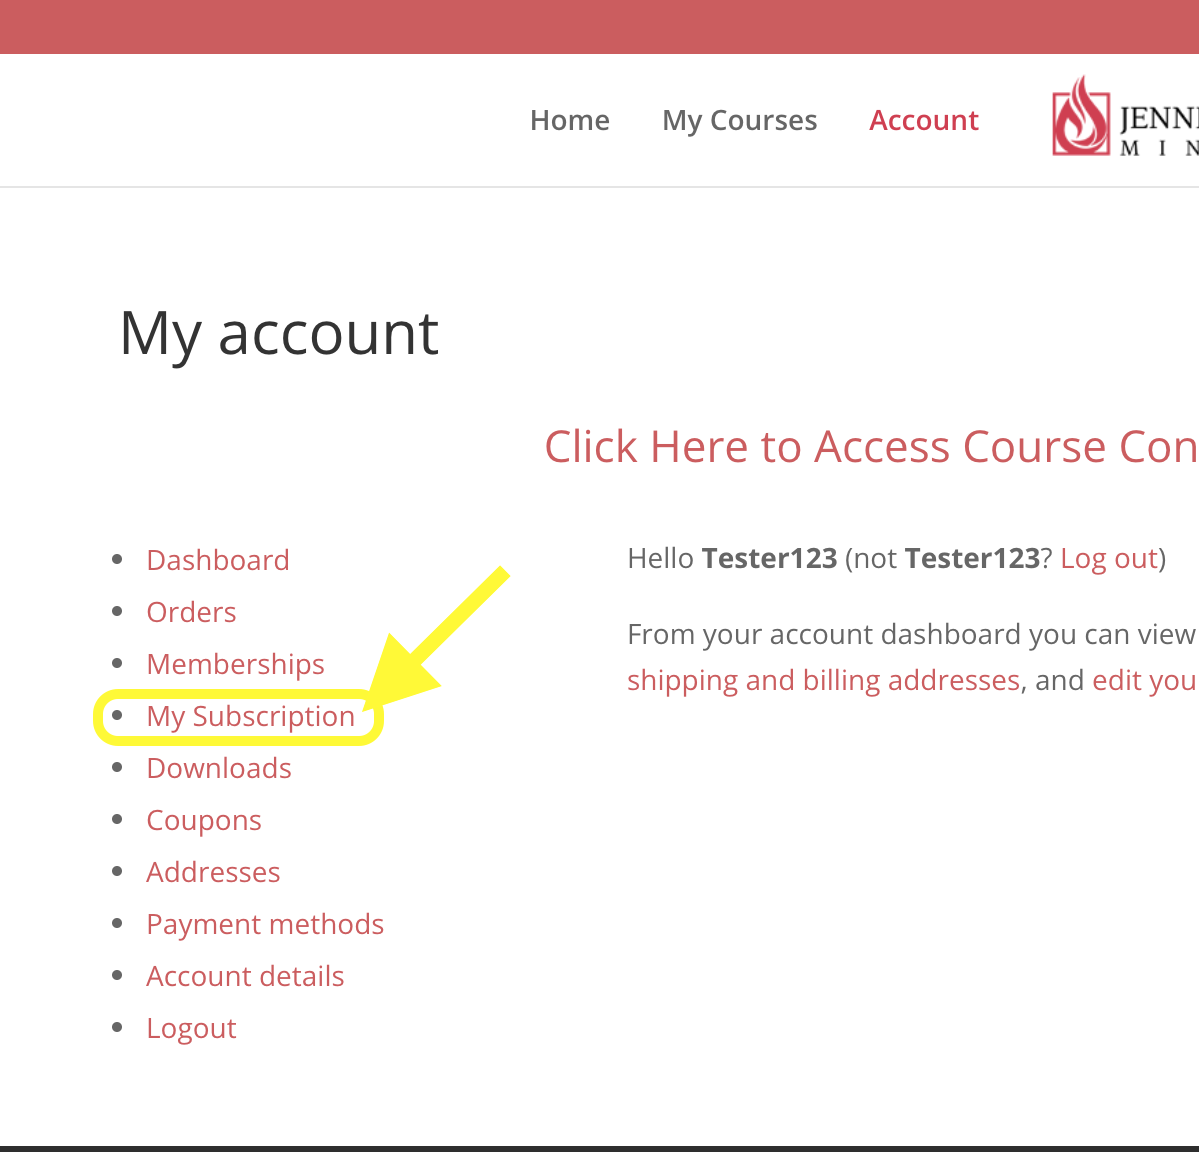Open the Coupons link
The image size is (1199, 1152).
click(x=203, y=820)
